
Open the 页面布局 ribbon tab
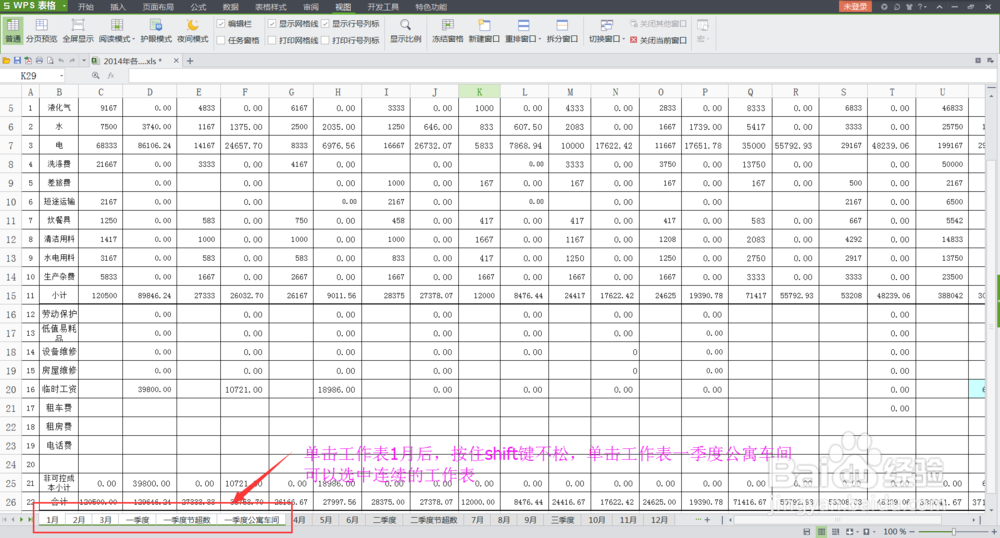coord(158,6)
